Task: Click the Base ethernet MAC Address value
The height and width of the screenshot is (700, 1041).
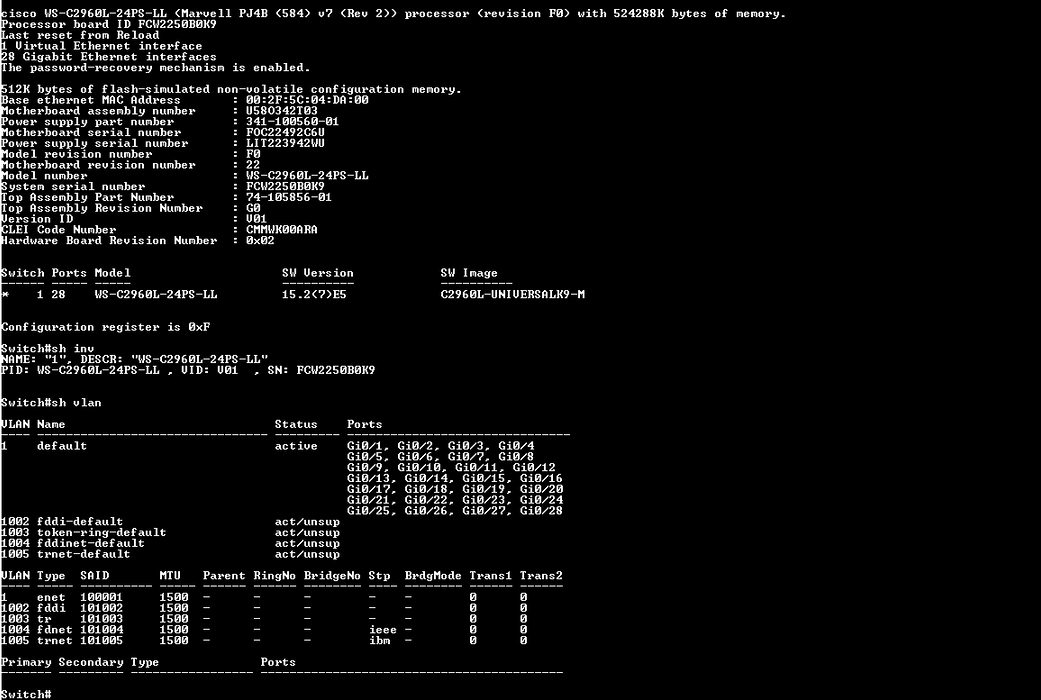Action: (307, 100)
